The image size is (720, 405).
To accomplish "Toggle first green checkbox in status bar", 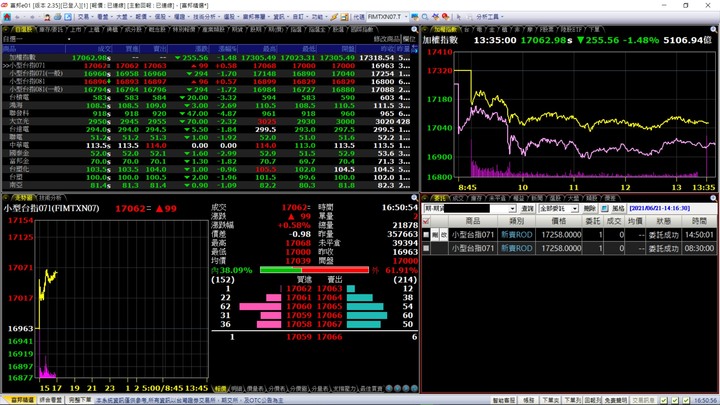I will pos(664,400).
